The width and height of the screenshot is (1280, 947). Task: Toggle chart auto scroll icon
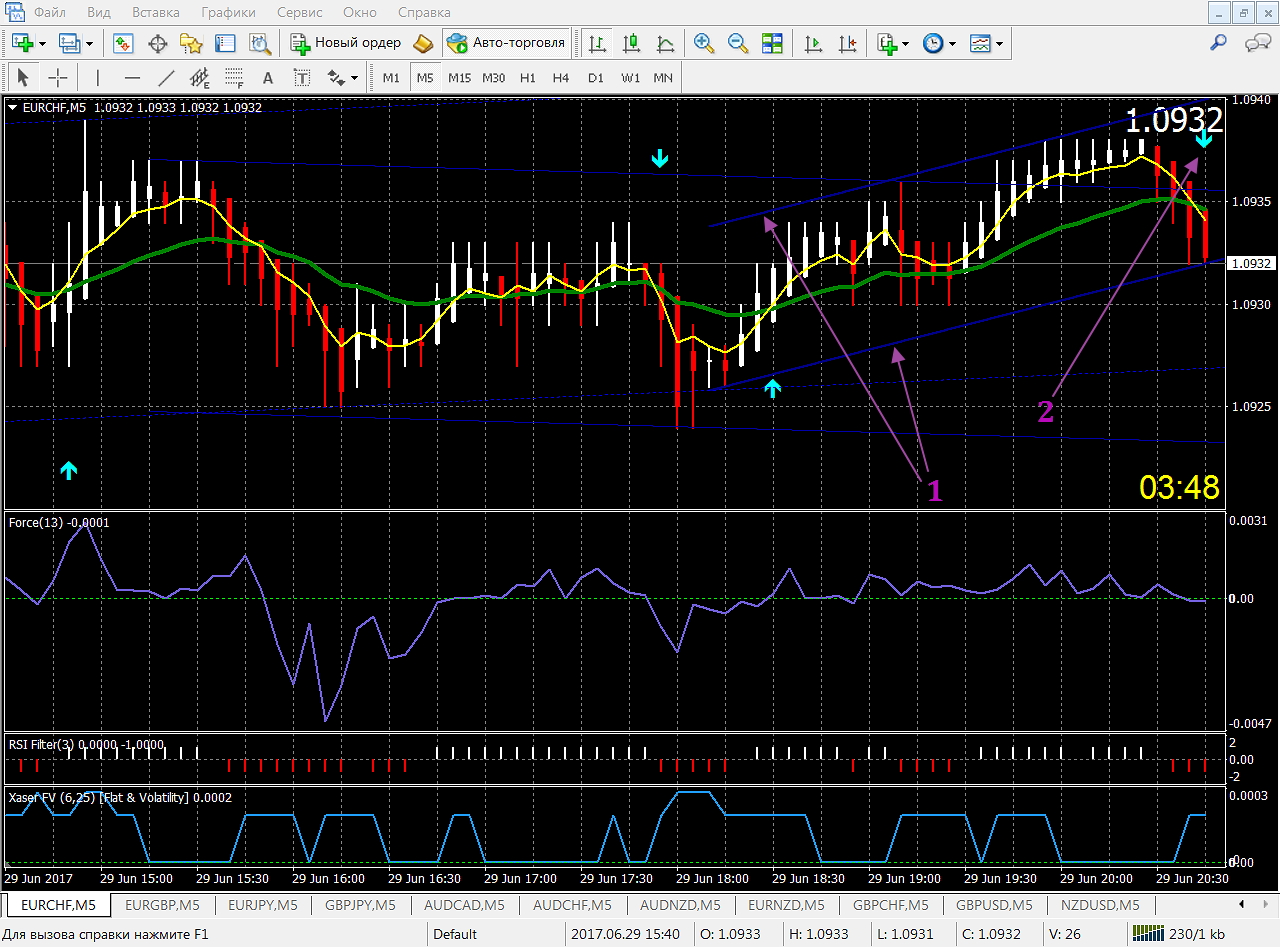[x=814, y=43]
